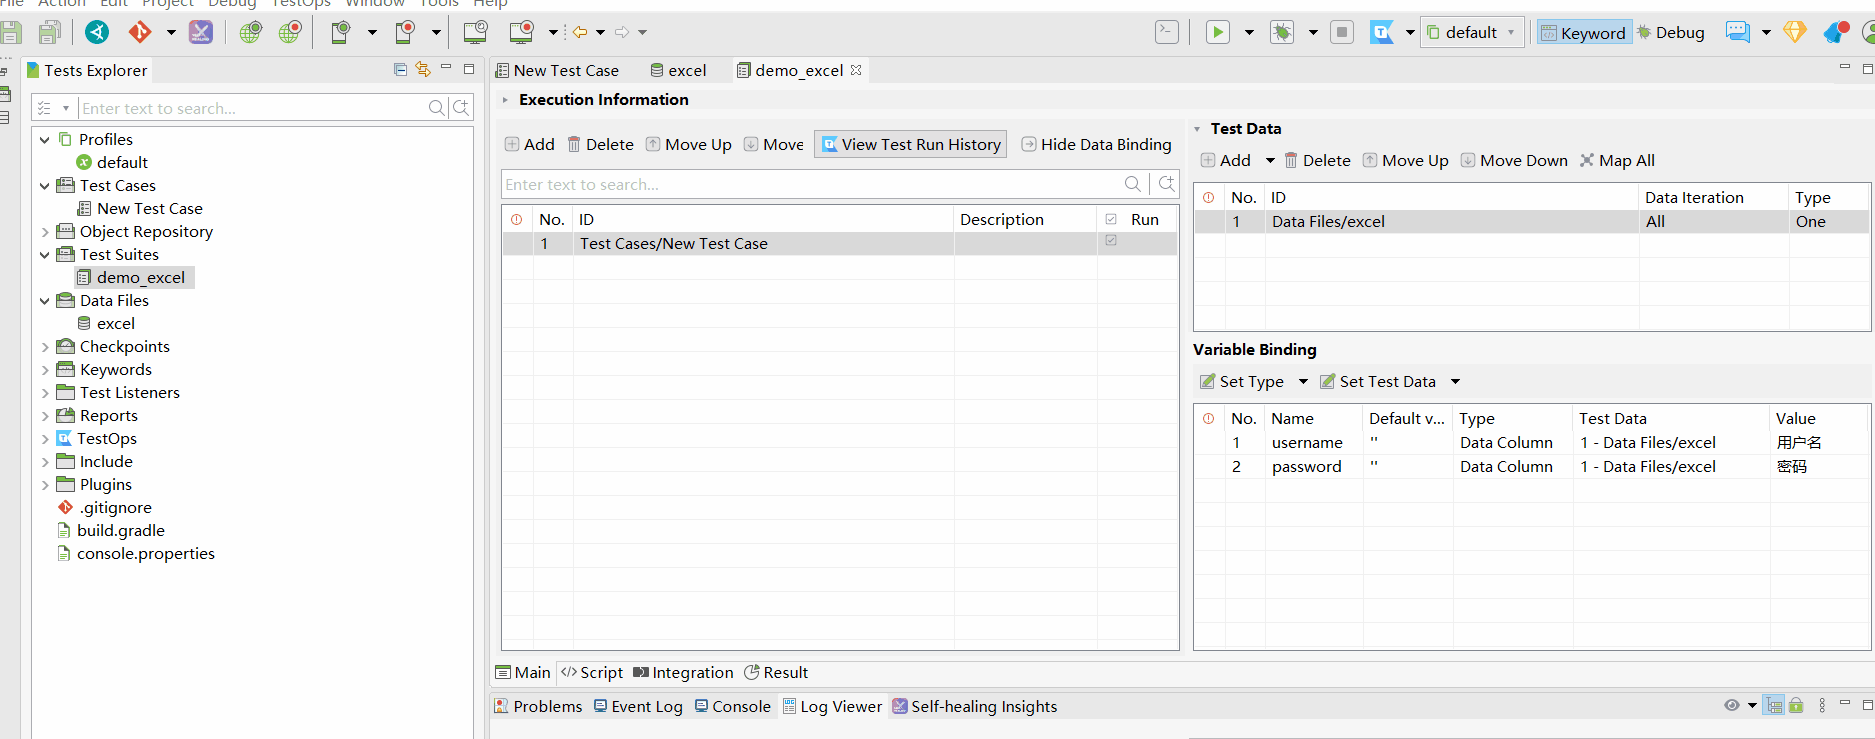Start the Record Web tool
Viewport: 1875px width, 739px height.
coord(290,32)
